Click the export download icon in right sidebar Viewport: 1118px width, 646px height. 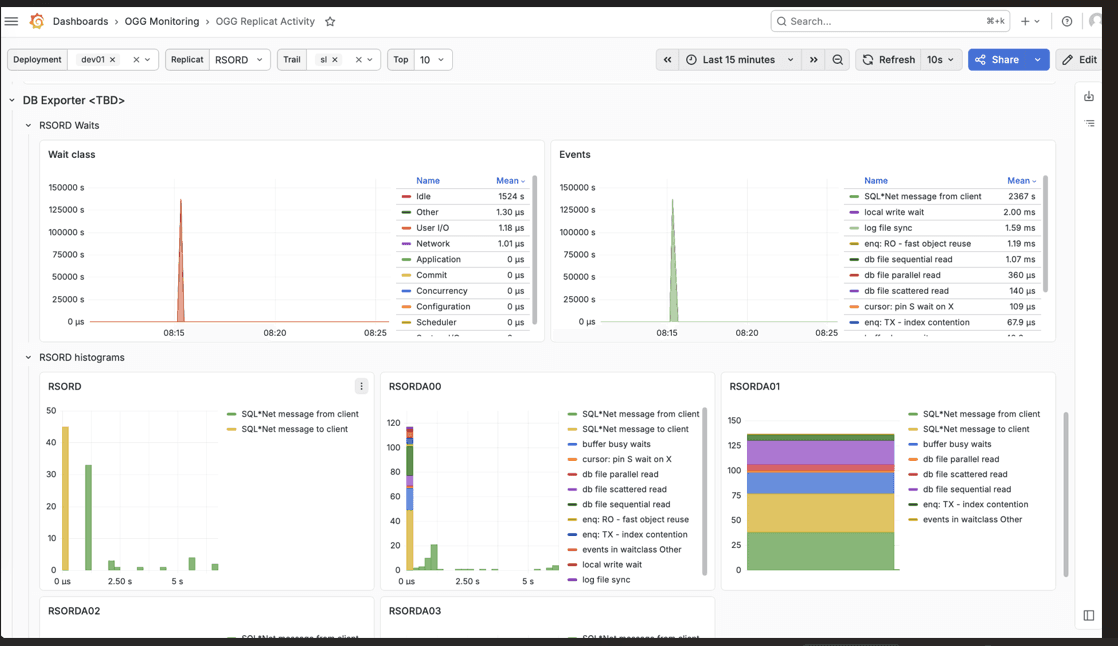point(1089,96)
